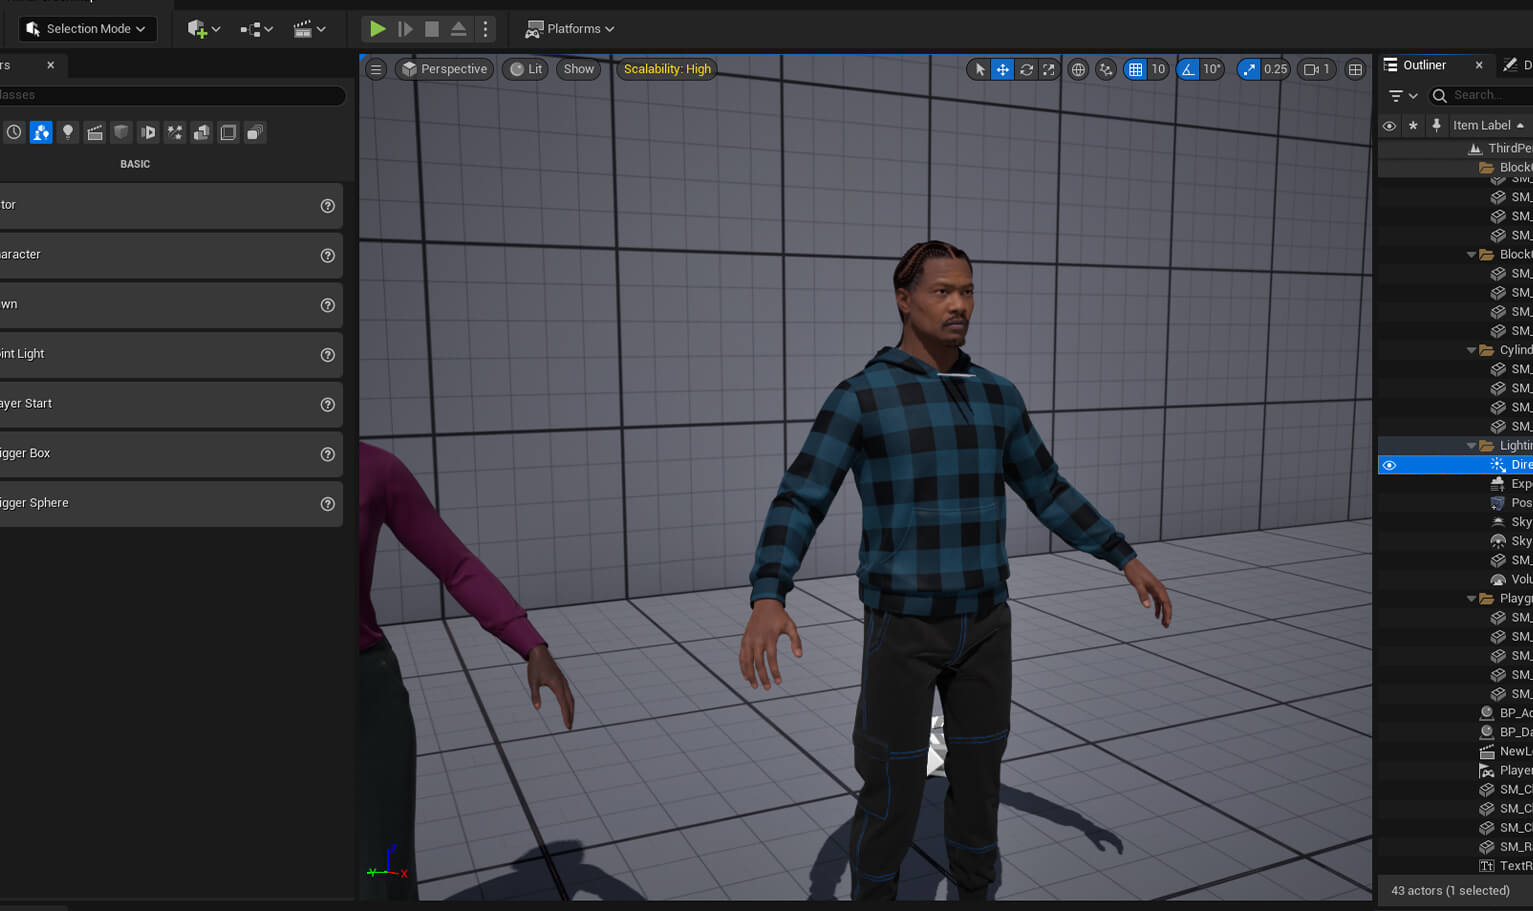1533x911 pixels.
Task: Select the rotate transform tool
Action: 1026,69
